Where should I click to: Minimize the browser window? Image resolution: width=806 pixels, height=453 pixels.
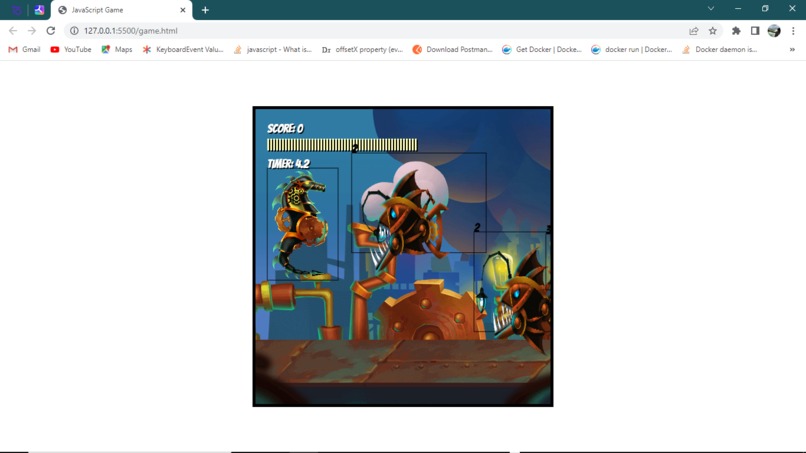738,9
